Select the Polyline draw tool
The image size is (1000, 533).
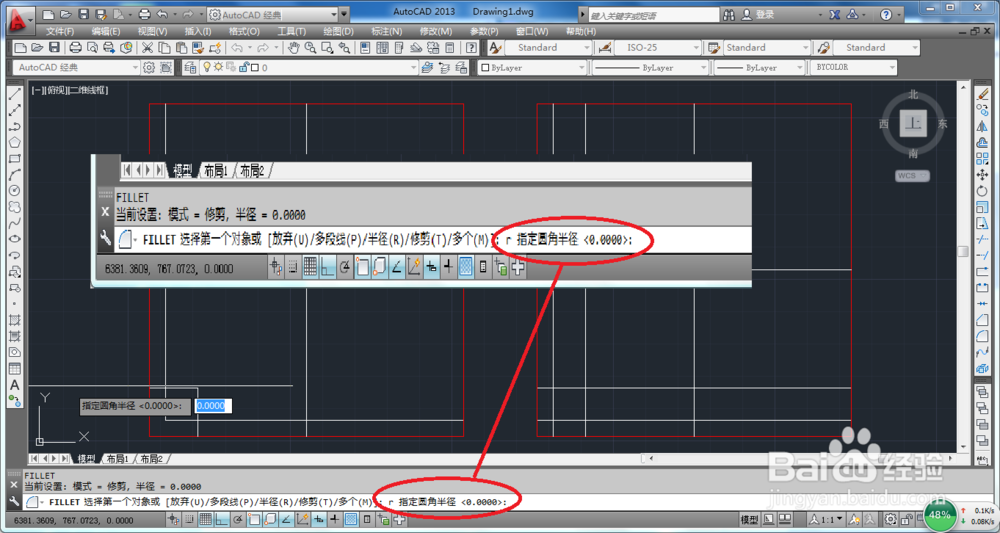(15, 126)
